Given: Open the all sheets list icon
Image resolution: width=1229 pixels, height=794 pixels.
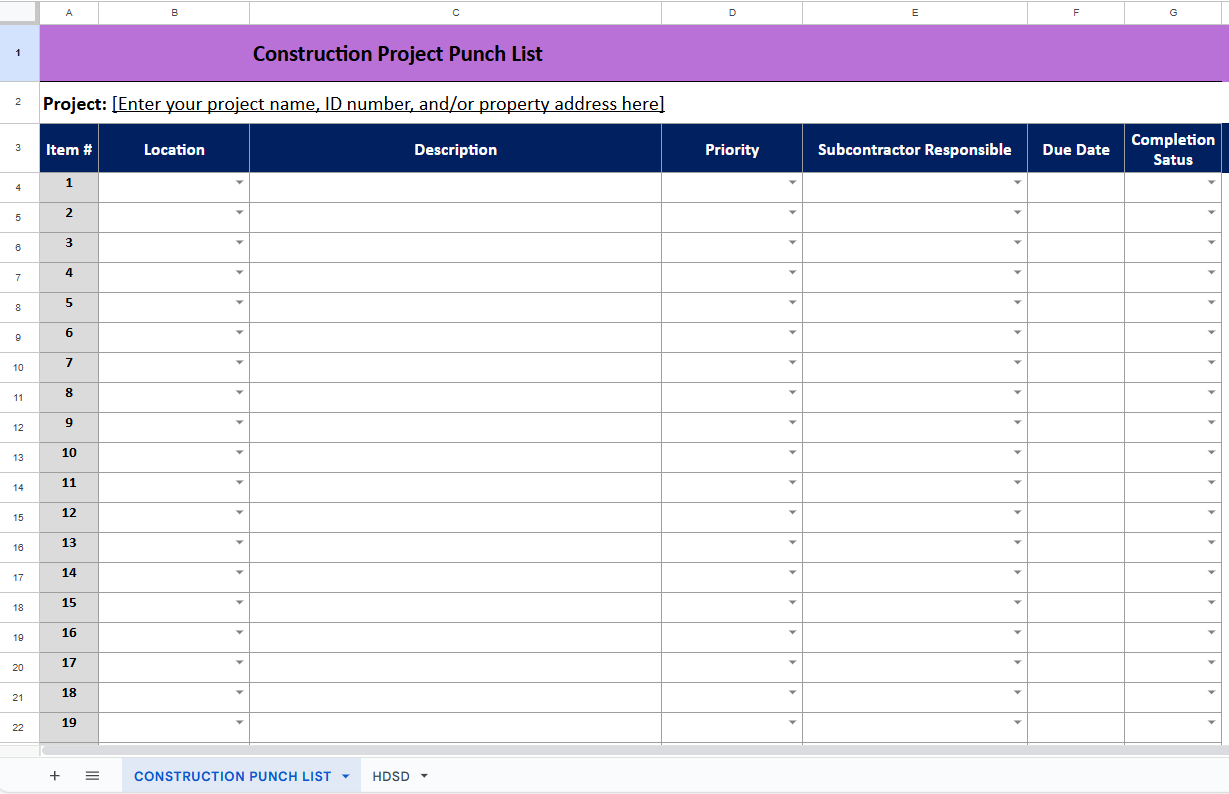Looking at the screenshot, I should (x=92, y=776).
